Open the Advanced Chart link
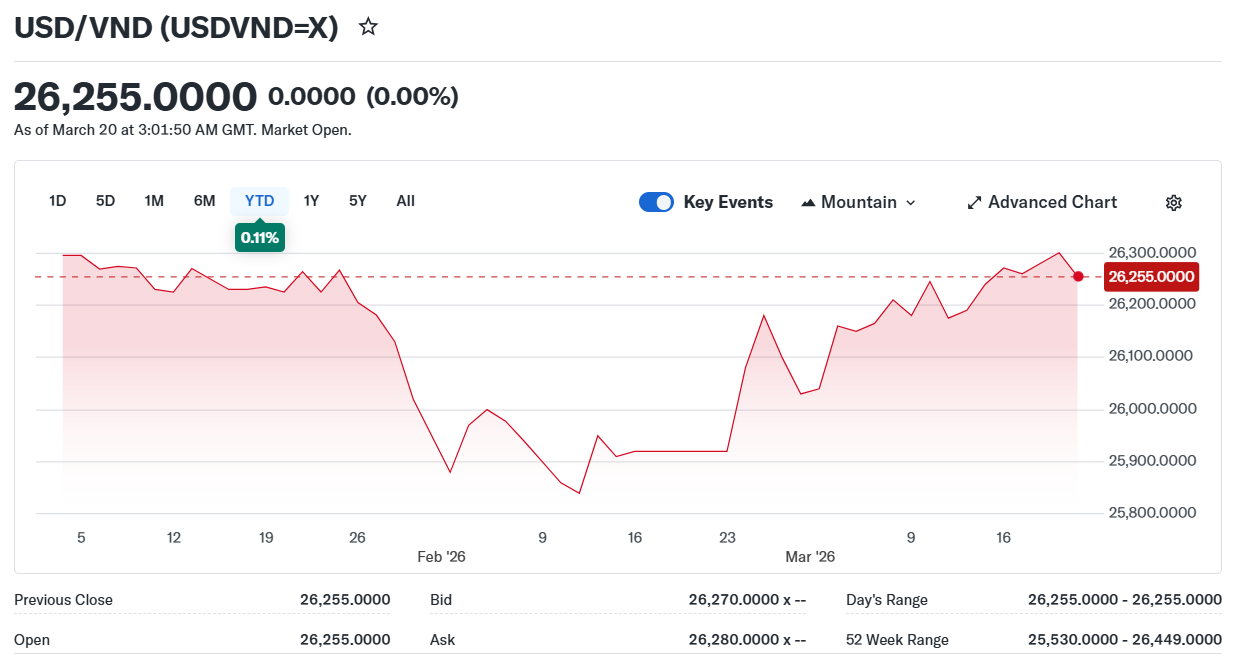1236x658 pixels. [1052, 202]
